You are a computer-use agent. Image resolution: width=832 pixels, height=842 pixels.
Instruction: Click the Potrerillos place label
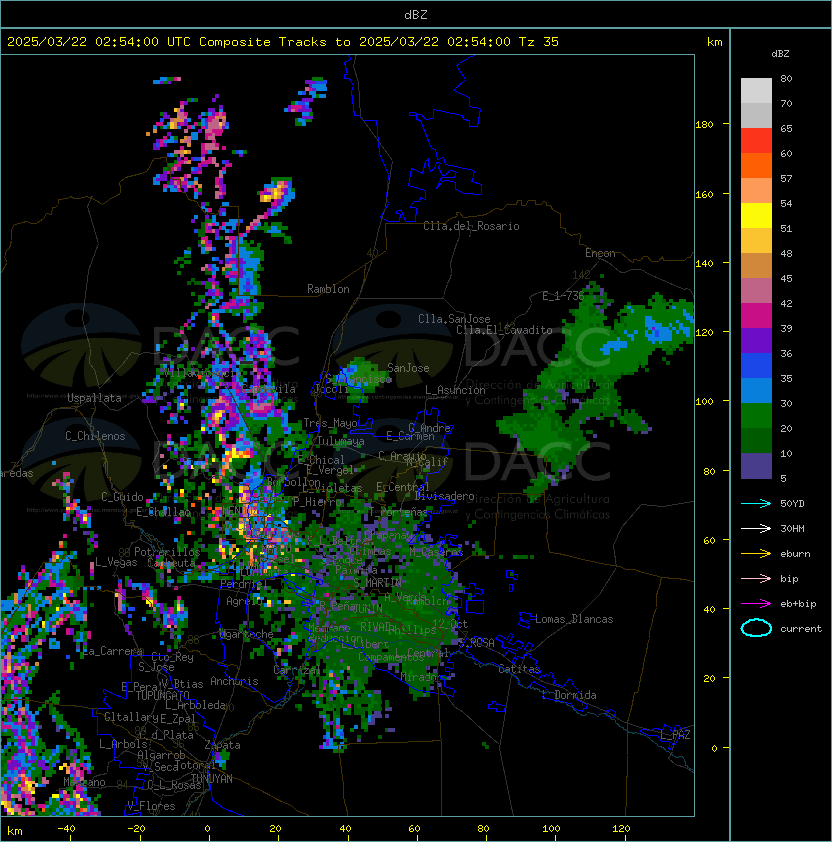(x=167, y=552)
